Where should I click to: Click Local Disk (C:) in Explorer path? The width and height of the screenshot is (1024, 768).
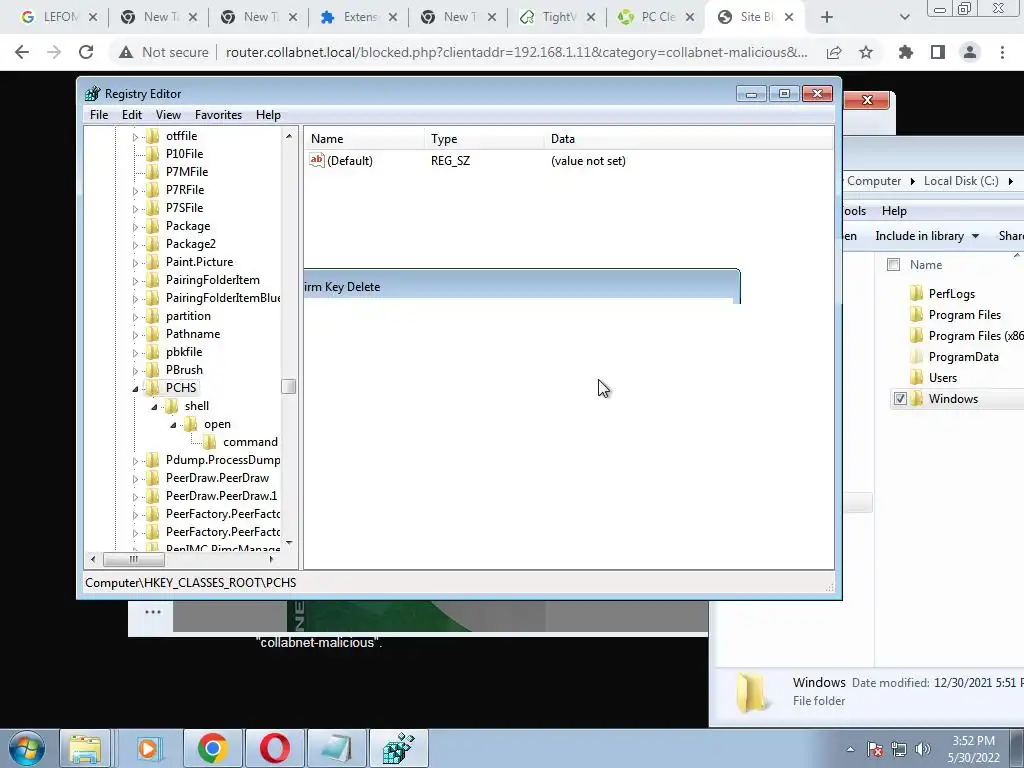(961, 181)
